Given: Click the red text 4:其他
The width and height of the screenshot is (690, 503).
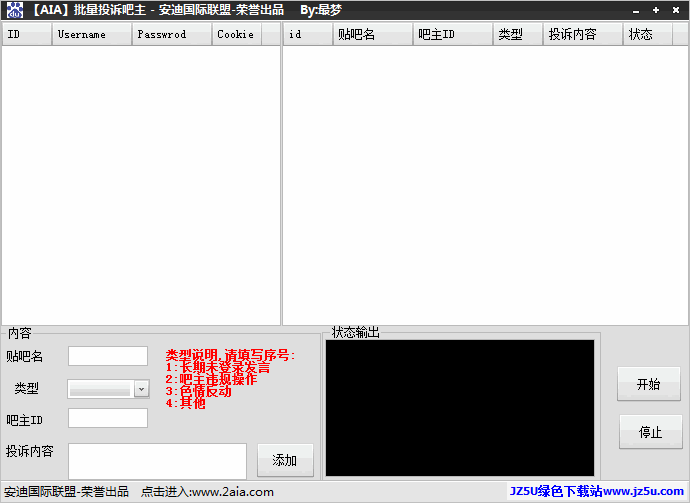Looking at the screenshot, I should pyautogui.click(x=185, y=403).
